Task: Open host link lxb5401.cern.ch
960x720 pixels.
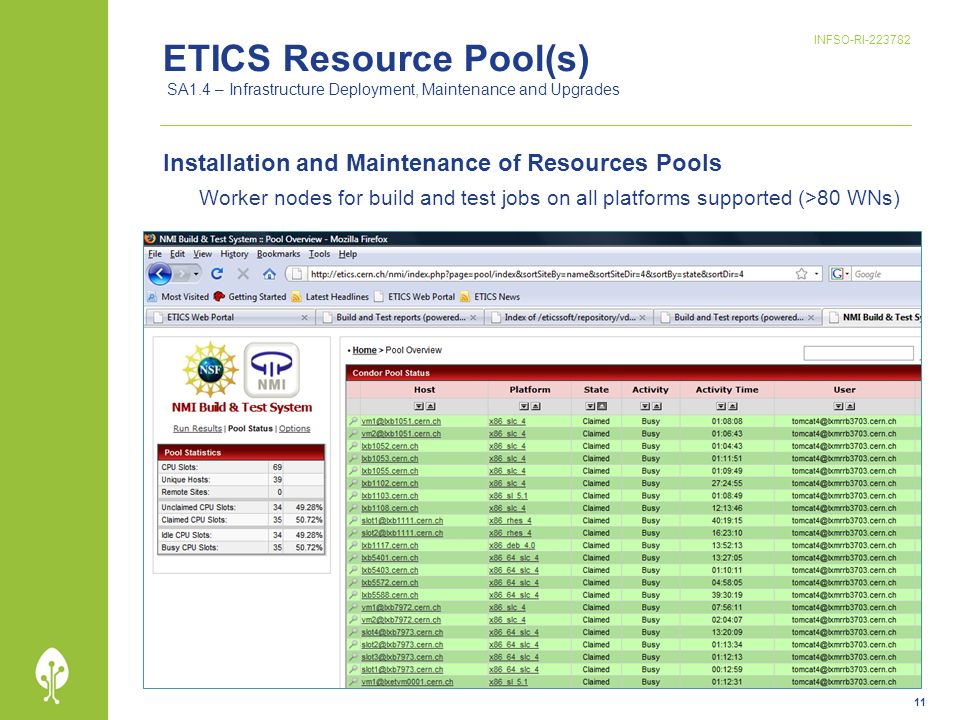Action: (x=390, y=558)
